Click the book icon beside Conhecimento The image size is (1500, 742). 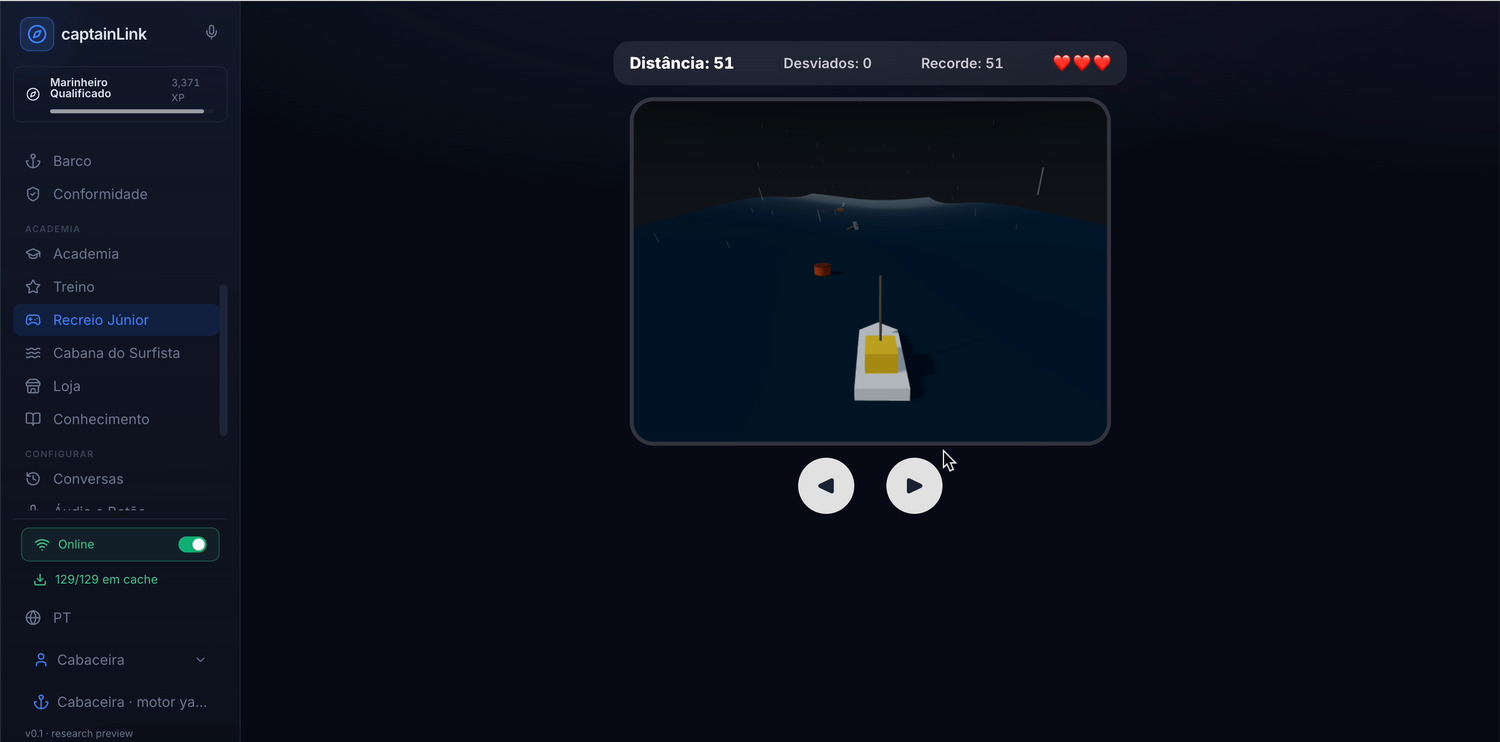pos(33,419)
